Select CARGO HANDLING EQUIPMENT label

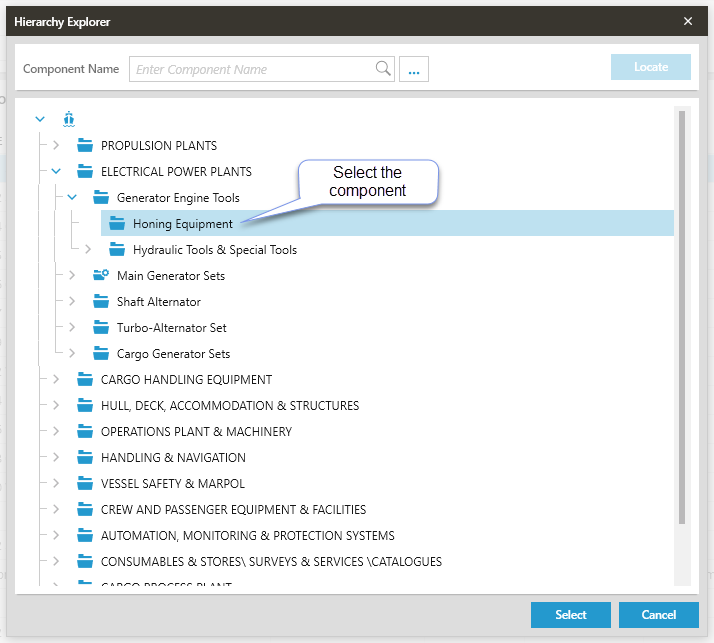tap(186, 379)
